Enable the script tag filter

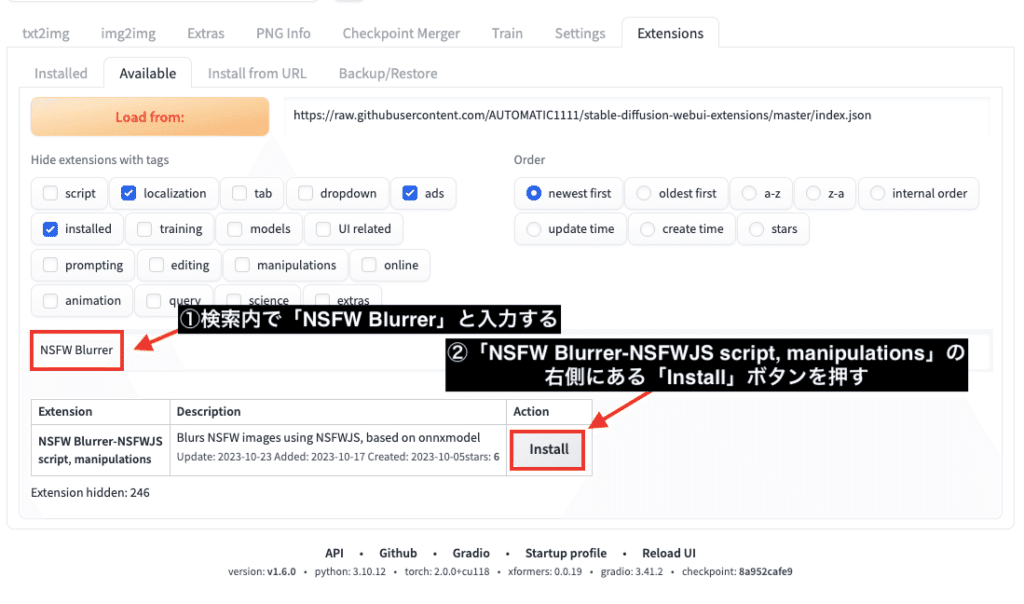49,193
